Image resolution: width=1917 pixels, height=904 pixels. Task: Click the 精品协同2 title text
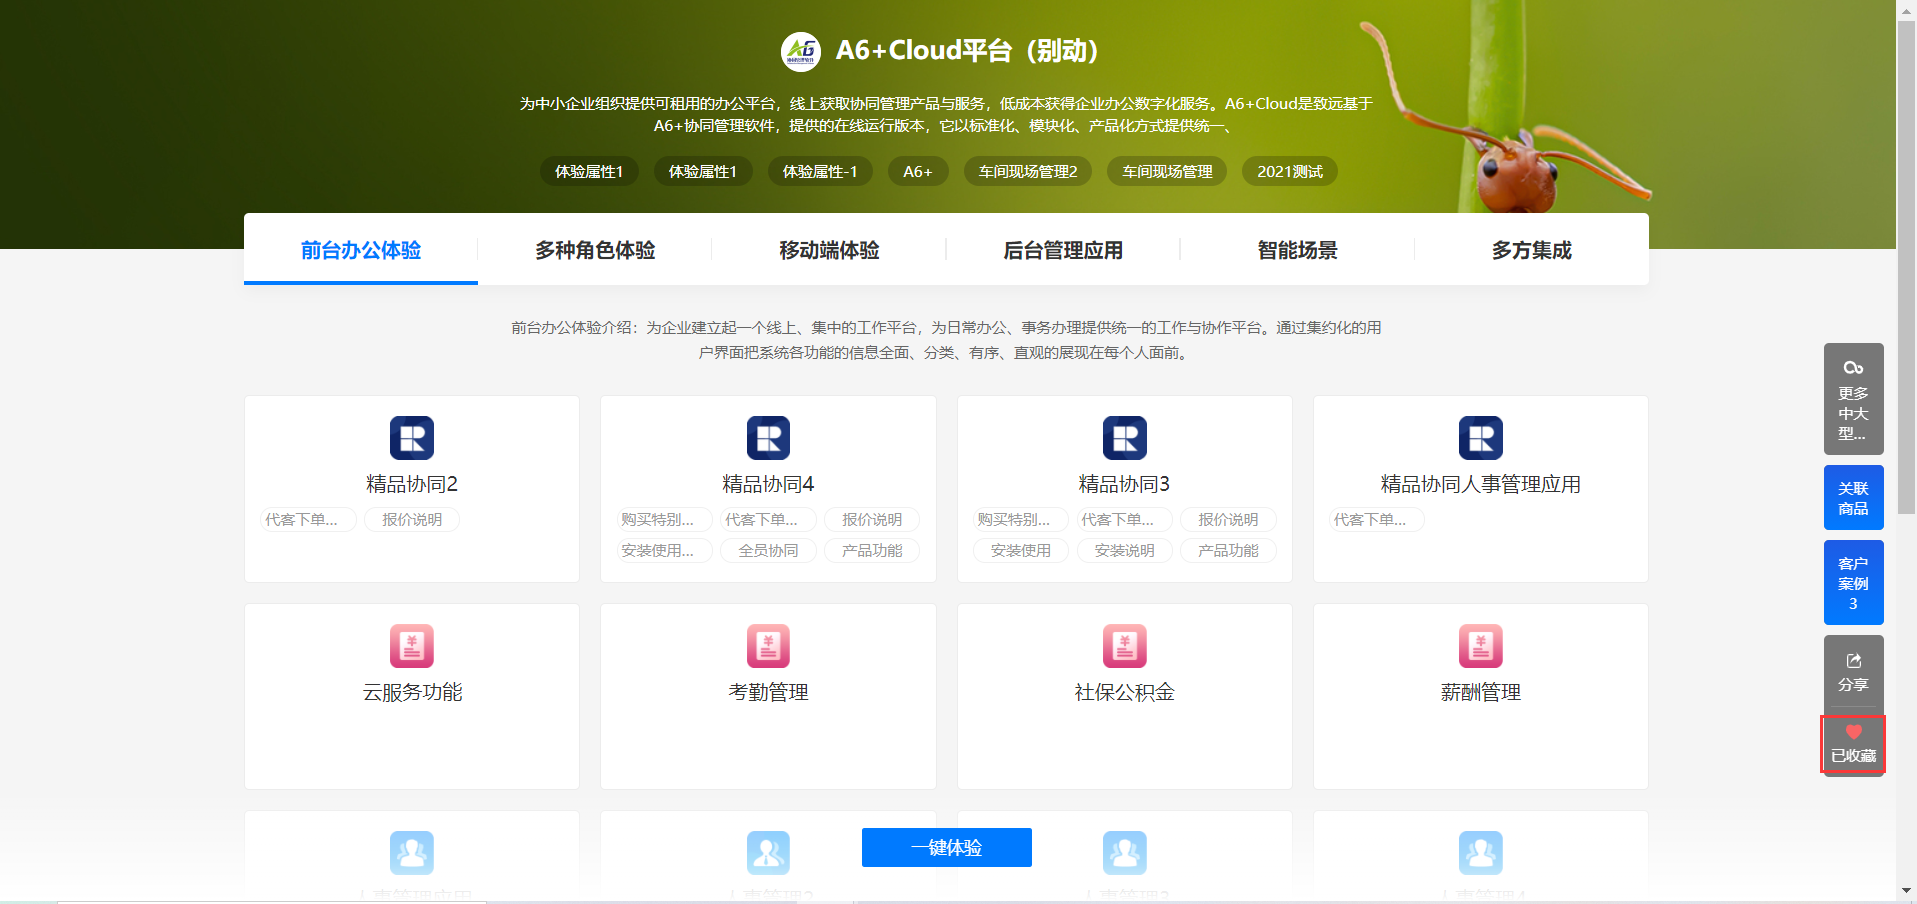pyautogui.click(x=412, y=484)
